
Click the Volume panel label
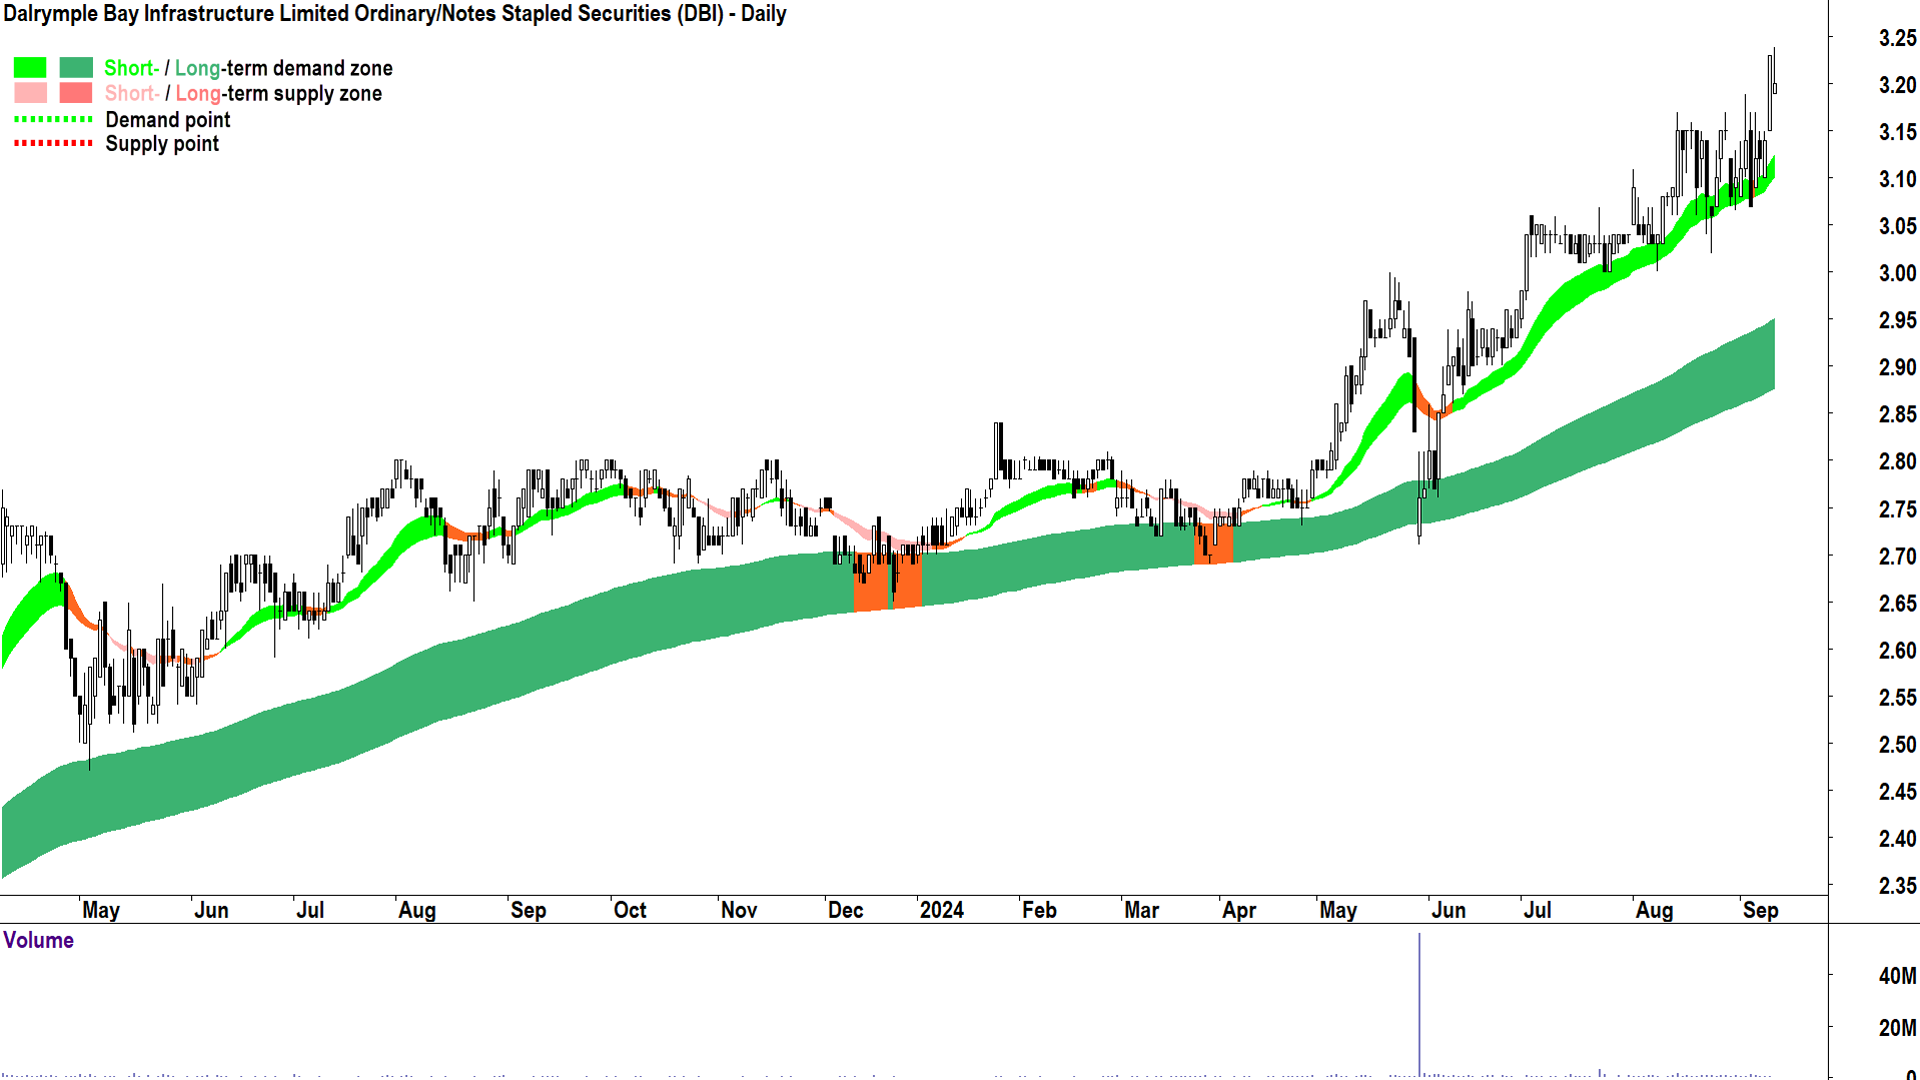click(38, 940)
